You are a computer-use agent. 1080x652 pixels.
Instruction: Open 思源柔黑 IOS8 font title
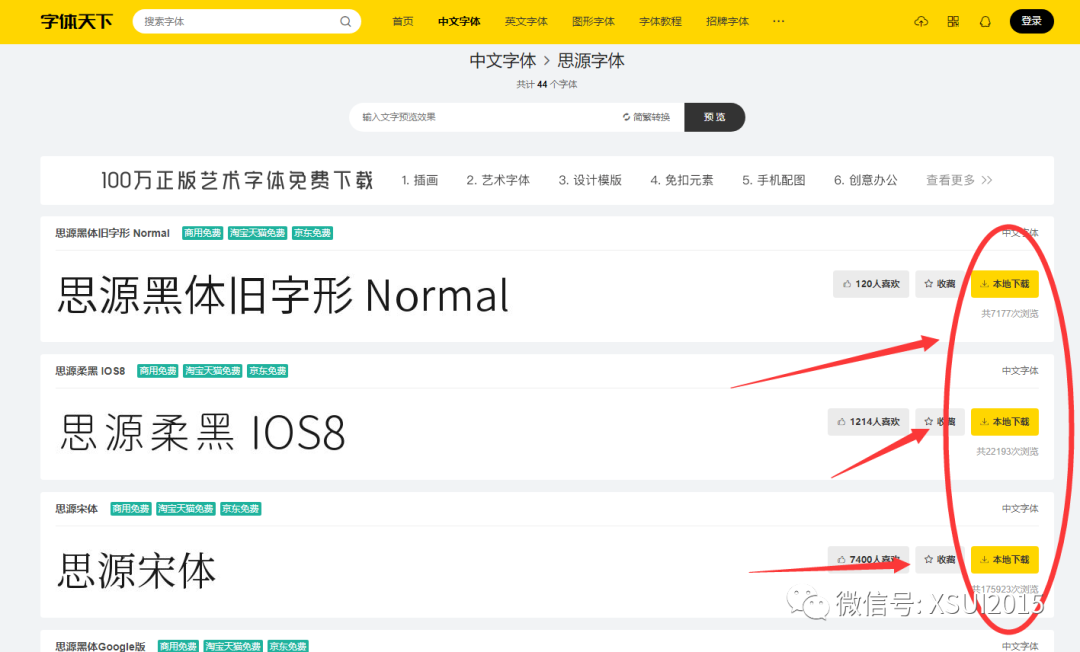[90, 371]
